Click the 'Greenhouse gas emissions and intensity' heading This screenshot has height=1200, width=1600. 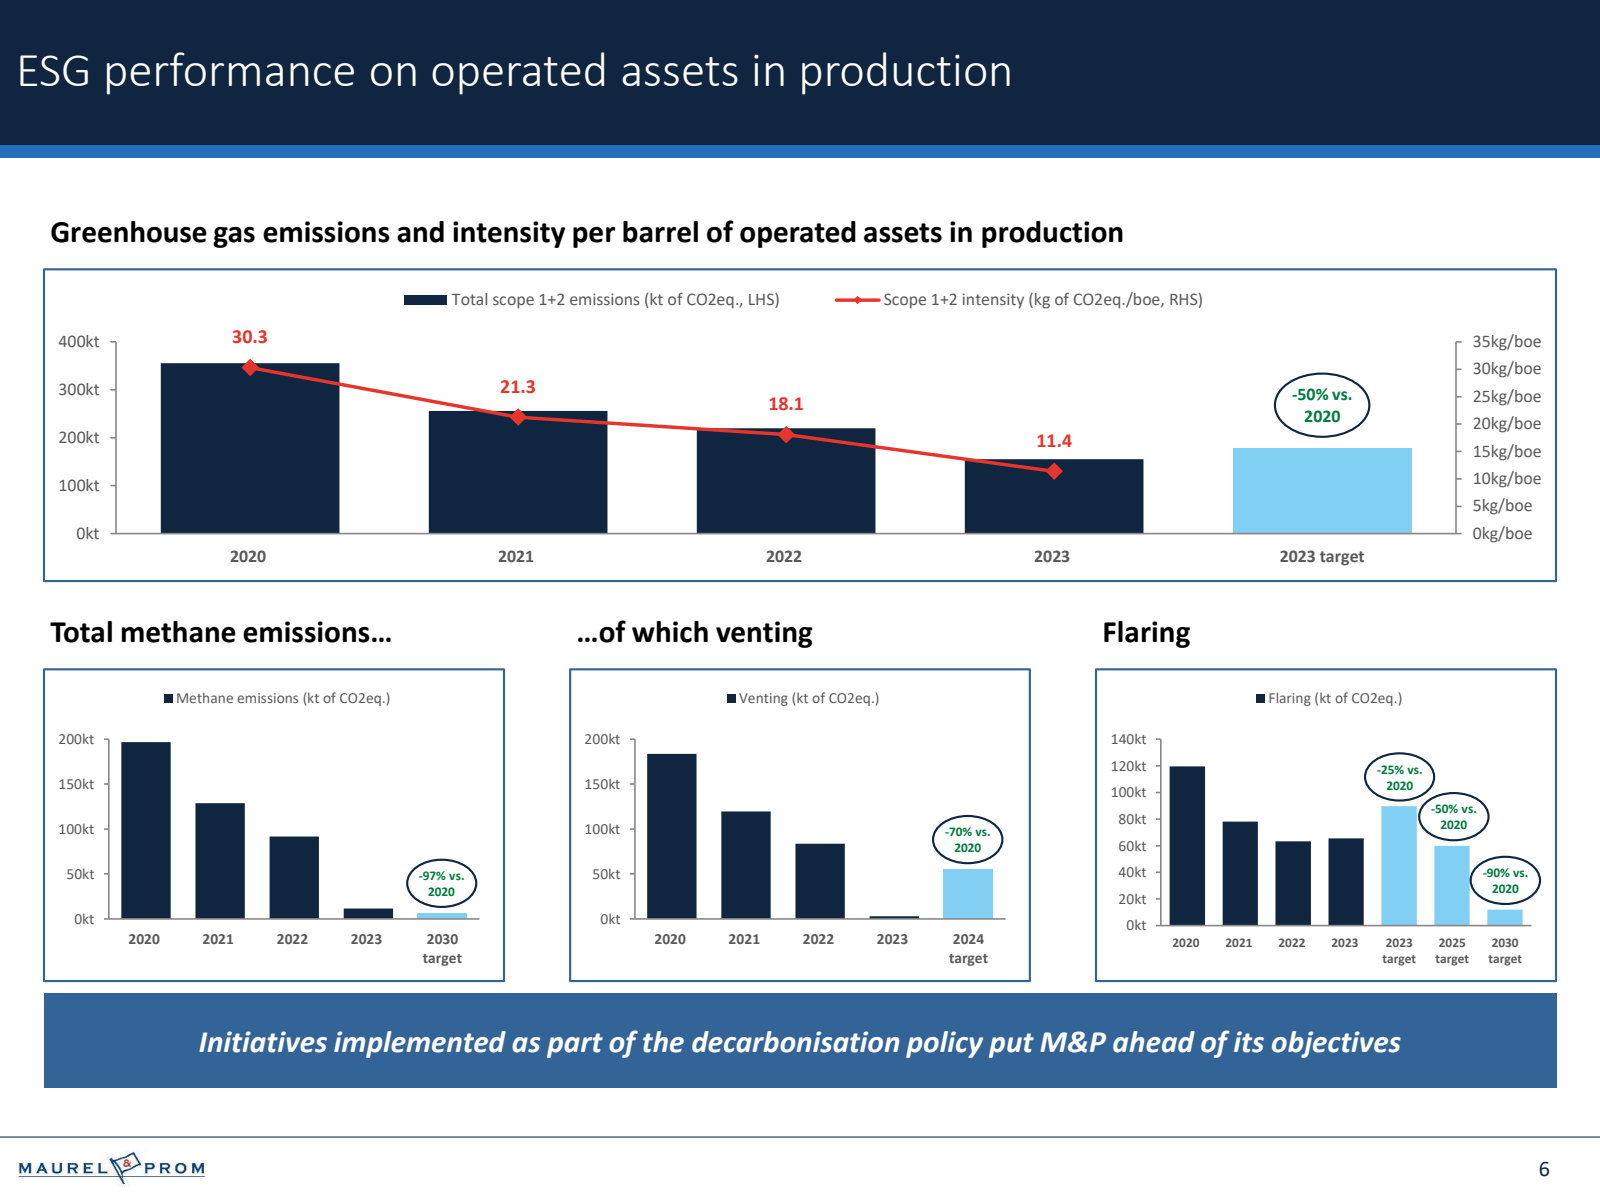tap(587, 232)
